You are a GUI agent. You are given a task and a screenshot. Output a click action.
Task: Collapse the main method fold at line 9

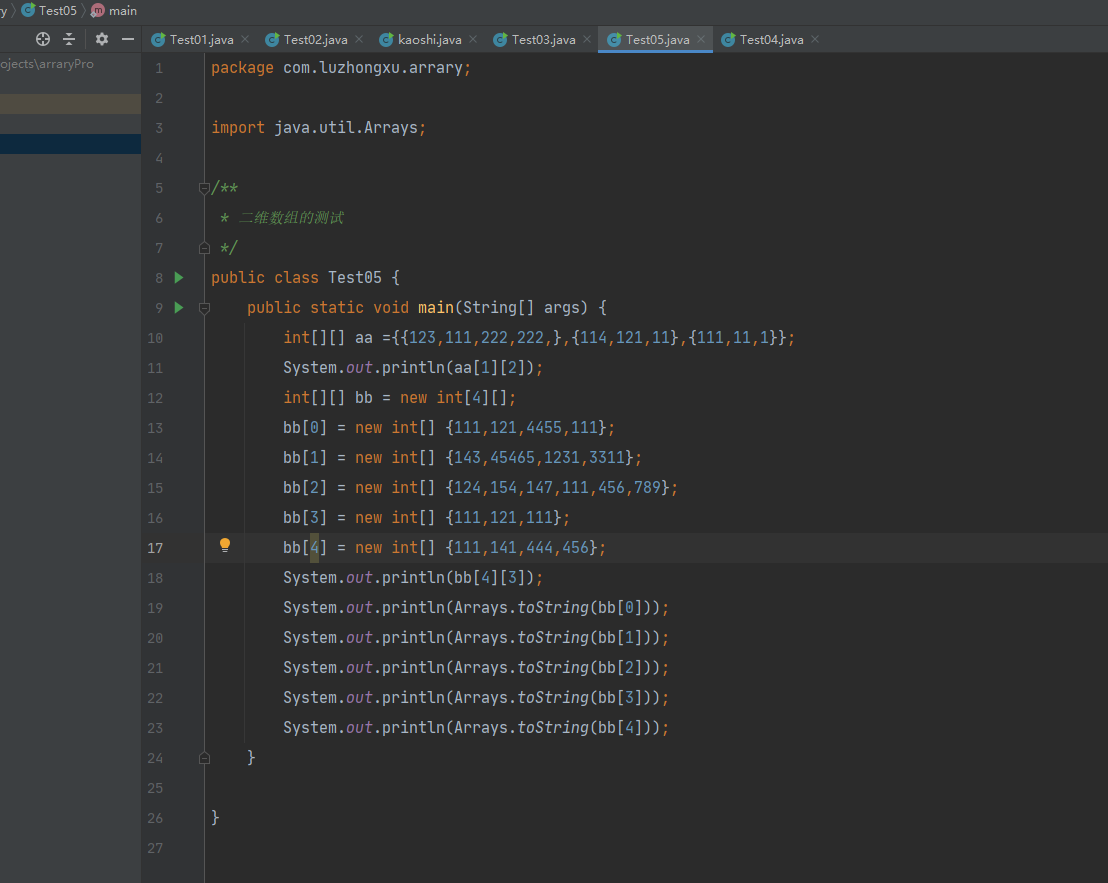coord(204,308)
